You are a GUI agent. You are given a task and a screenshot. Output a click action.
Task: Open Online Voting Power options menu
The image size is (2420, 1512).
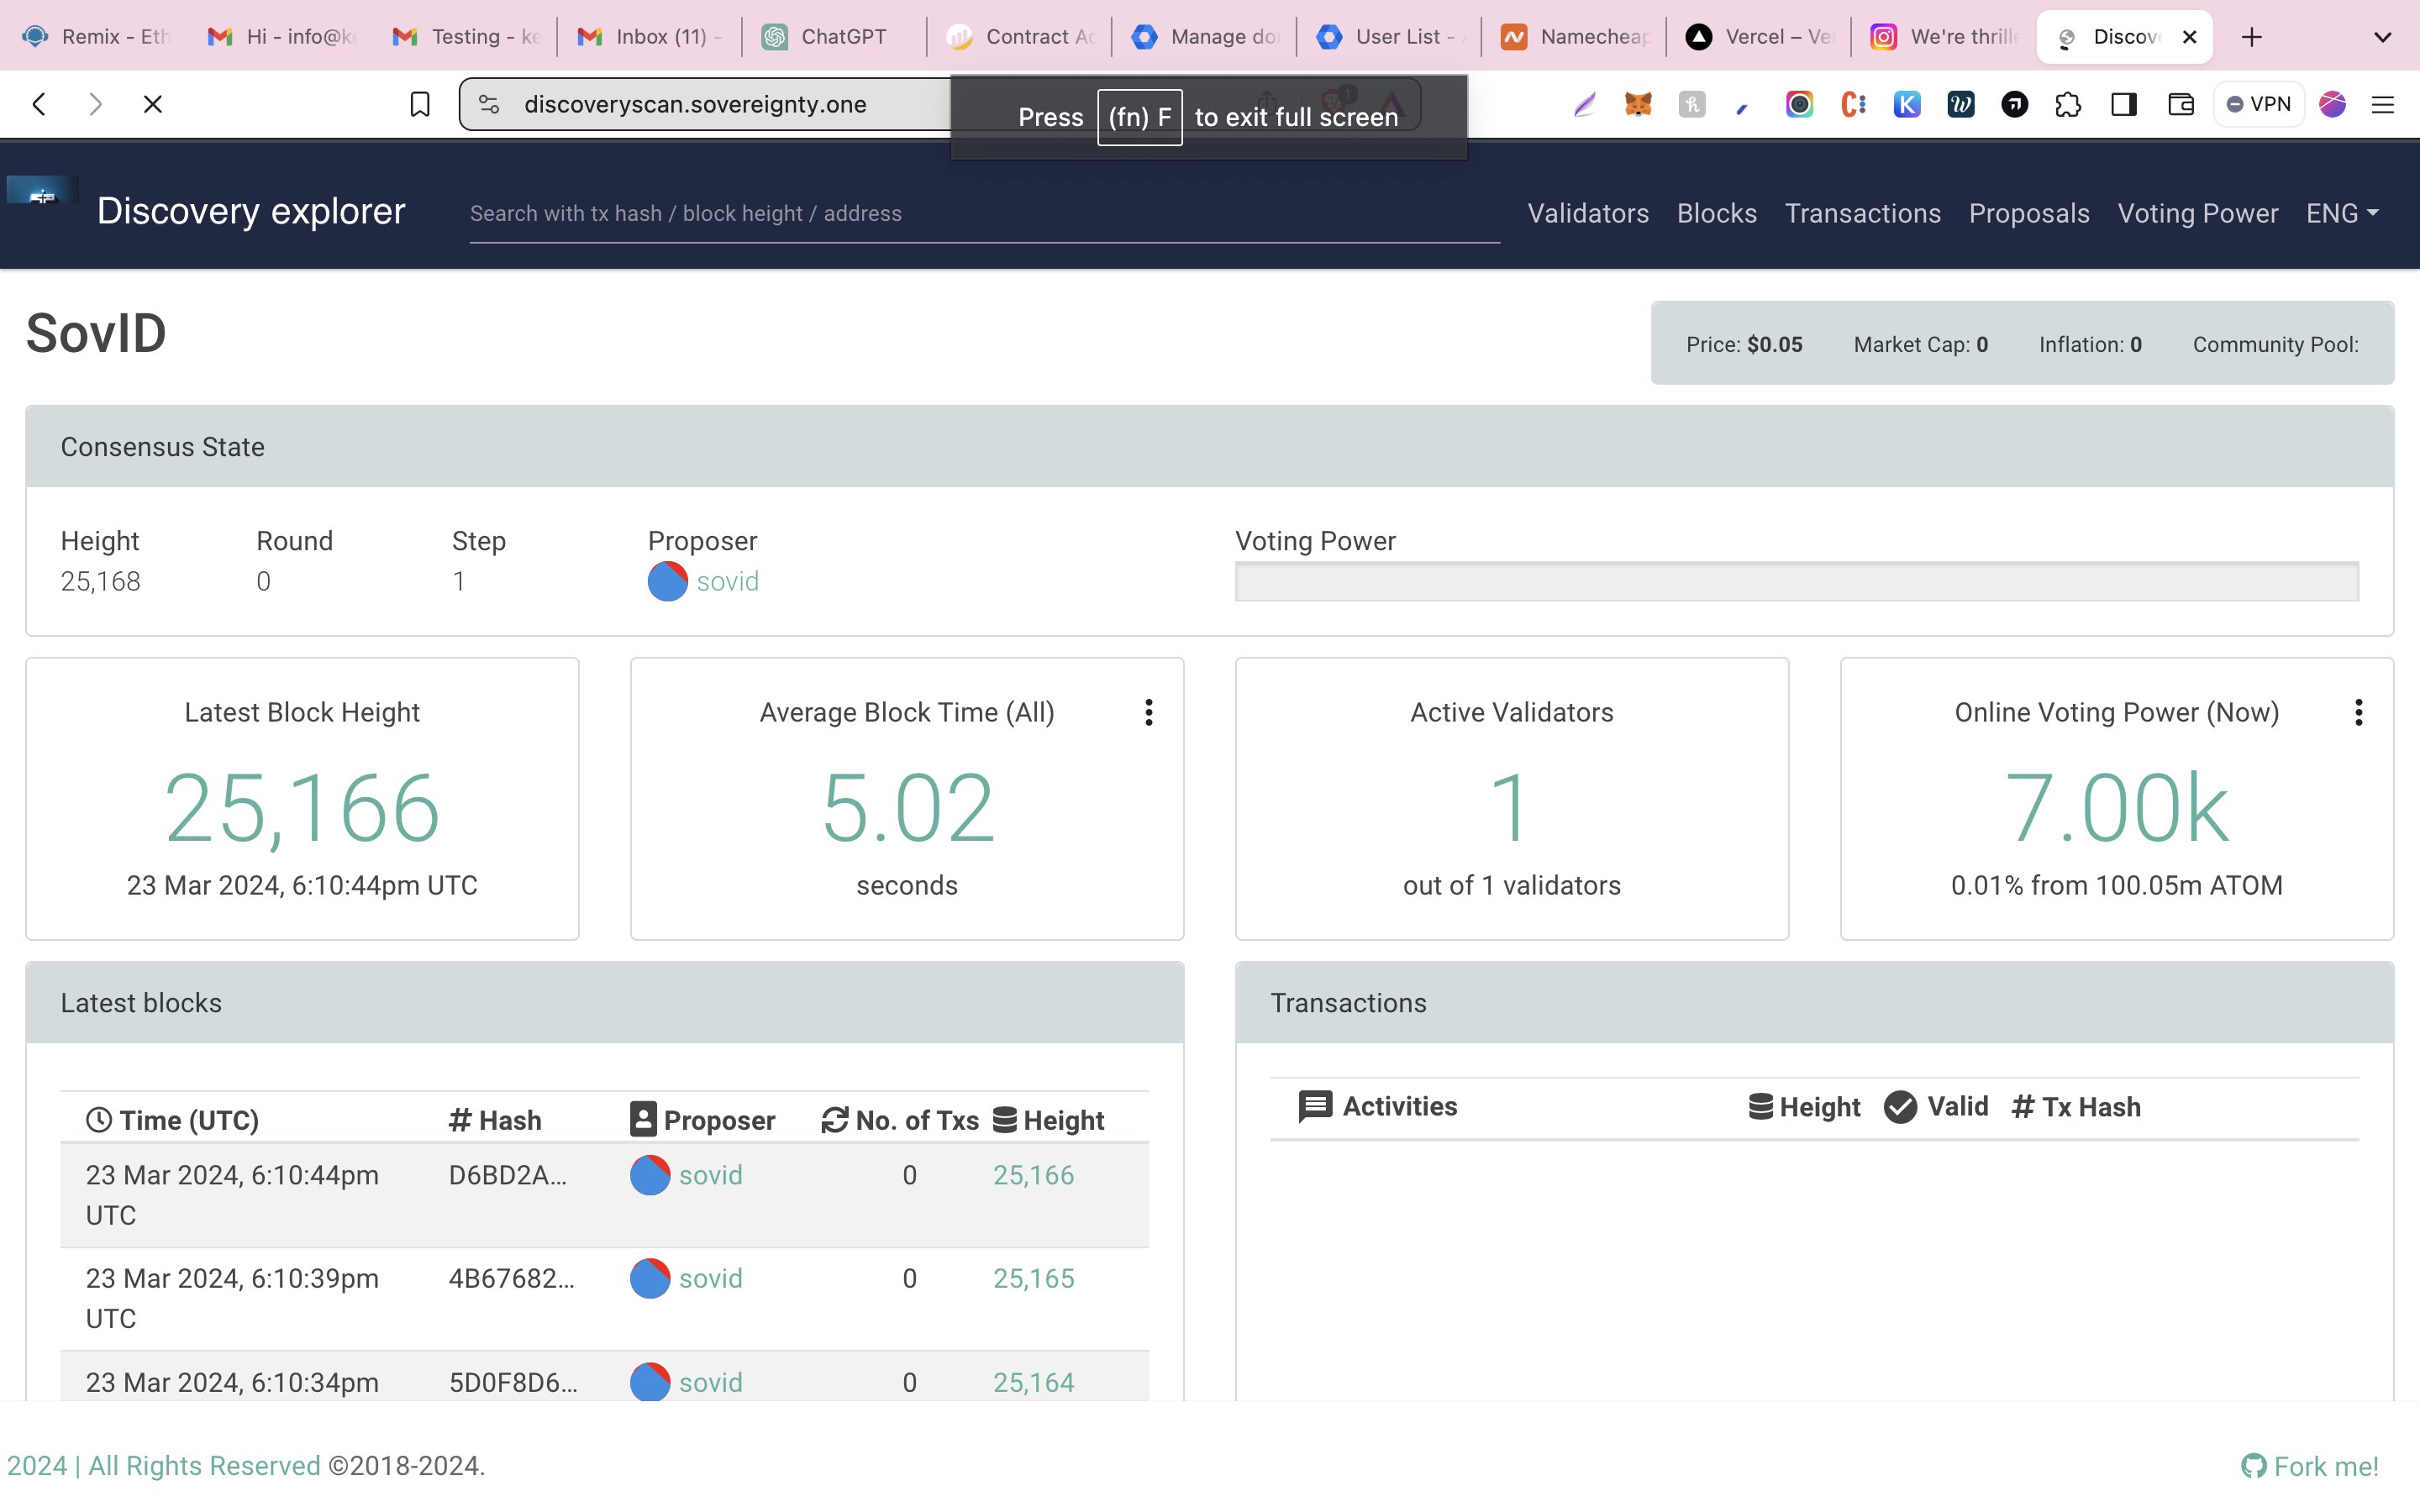(2359, 712)
